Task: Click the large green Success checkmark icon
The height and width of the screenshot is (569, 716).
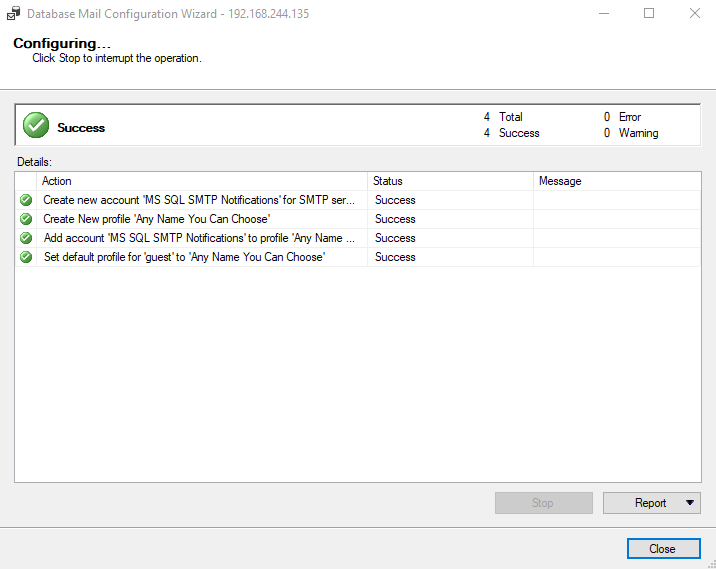Action: point(36,125)
